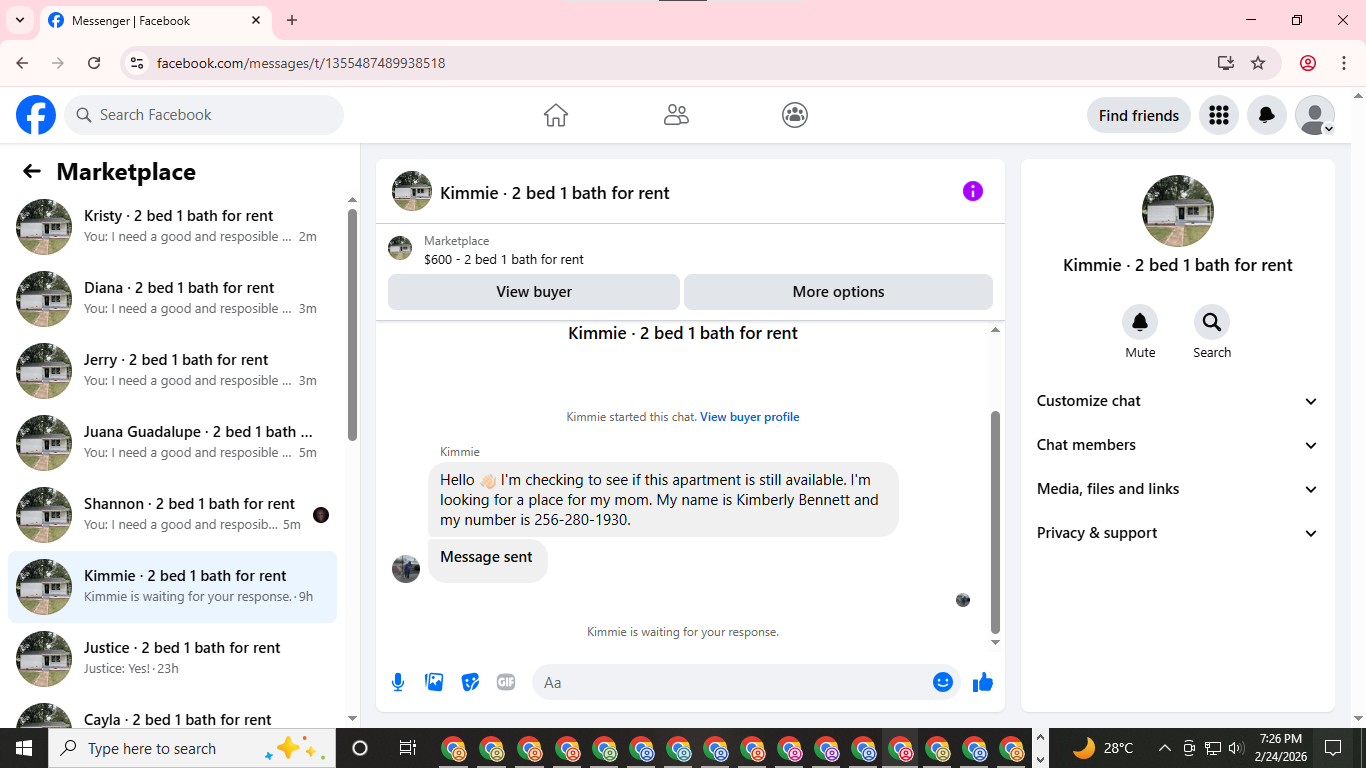1366x768 pixels.
Task: Expand Media, files and links section
Action: [1178, 489]
